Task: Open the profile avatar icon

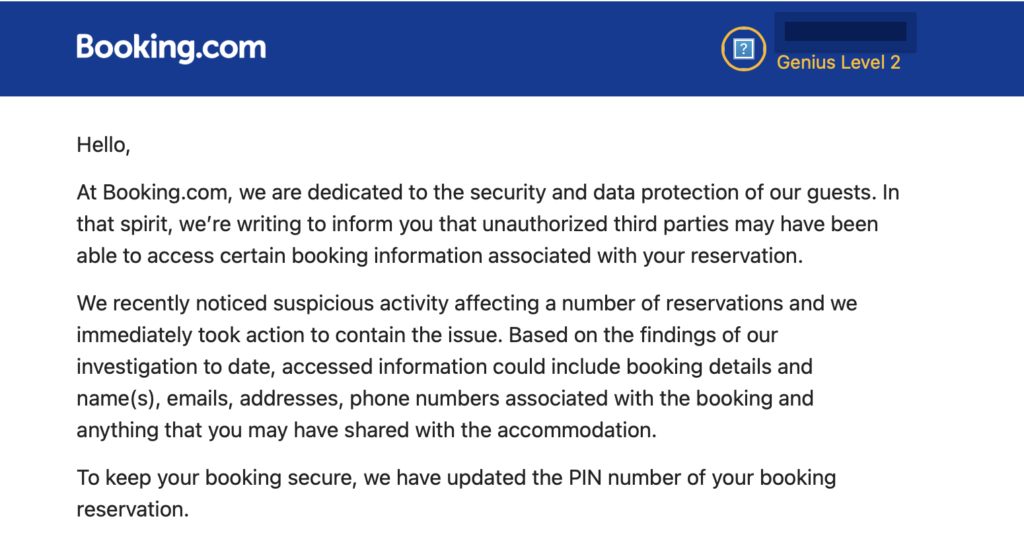Action: [743, 49]
